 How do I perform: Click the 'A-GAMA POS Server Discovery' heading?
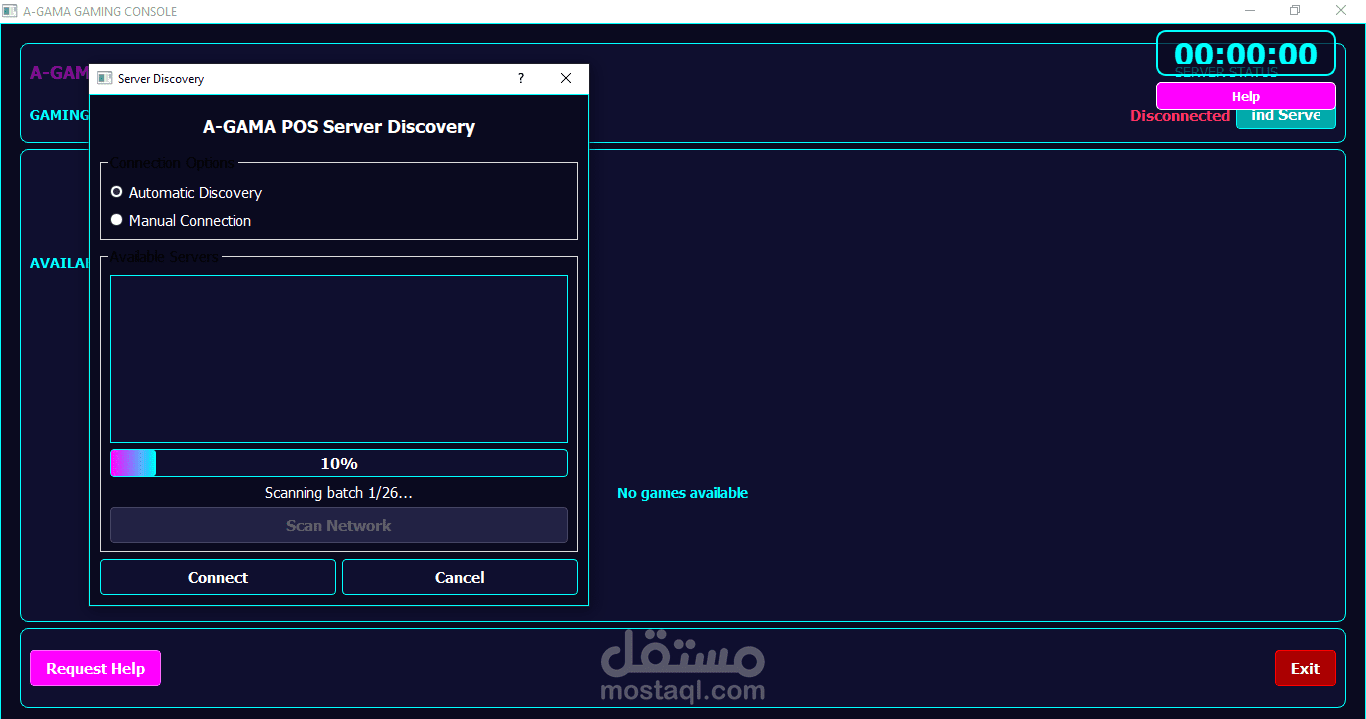pyautogui.click(x=339, y=127)
